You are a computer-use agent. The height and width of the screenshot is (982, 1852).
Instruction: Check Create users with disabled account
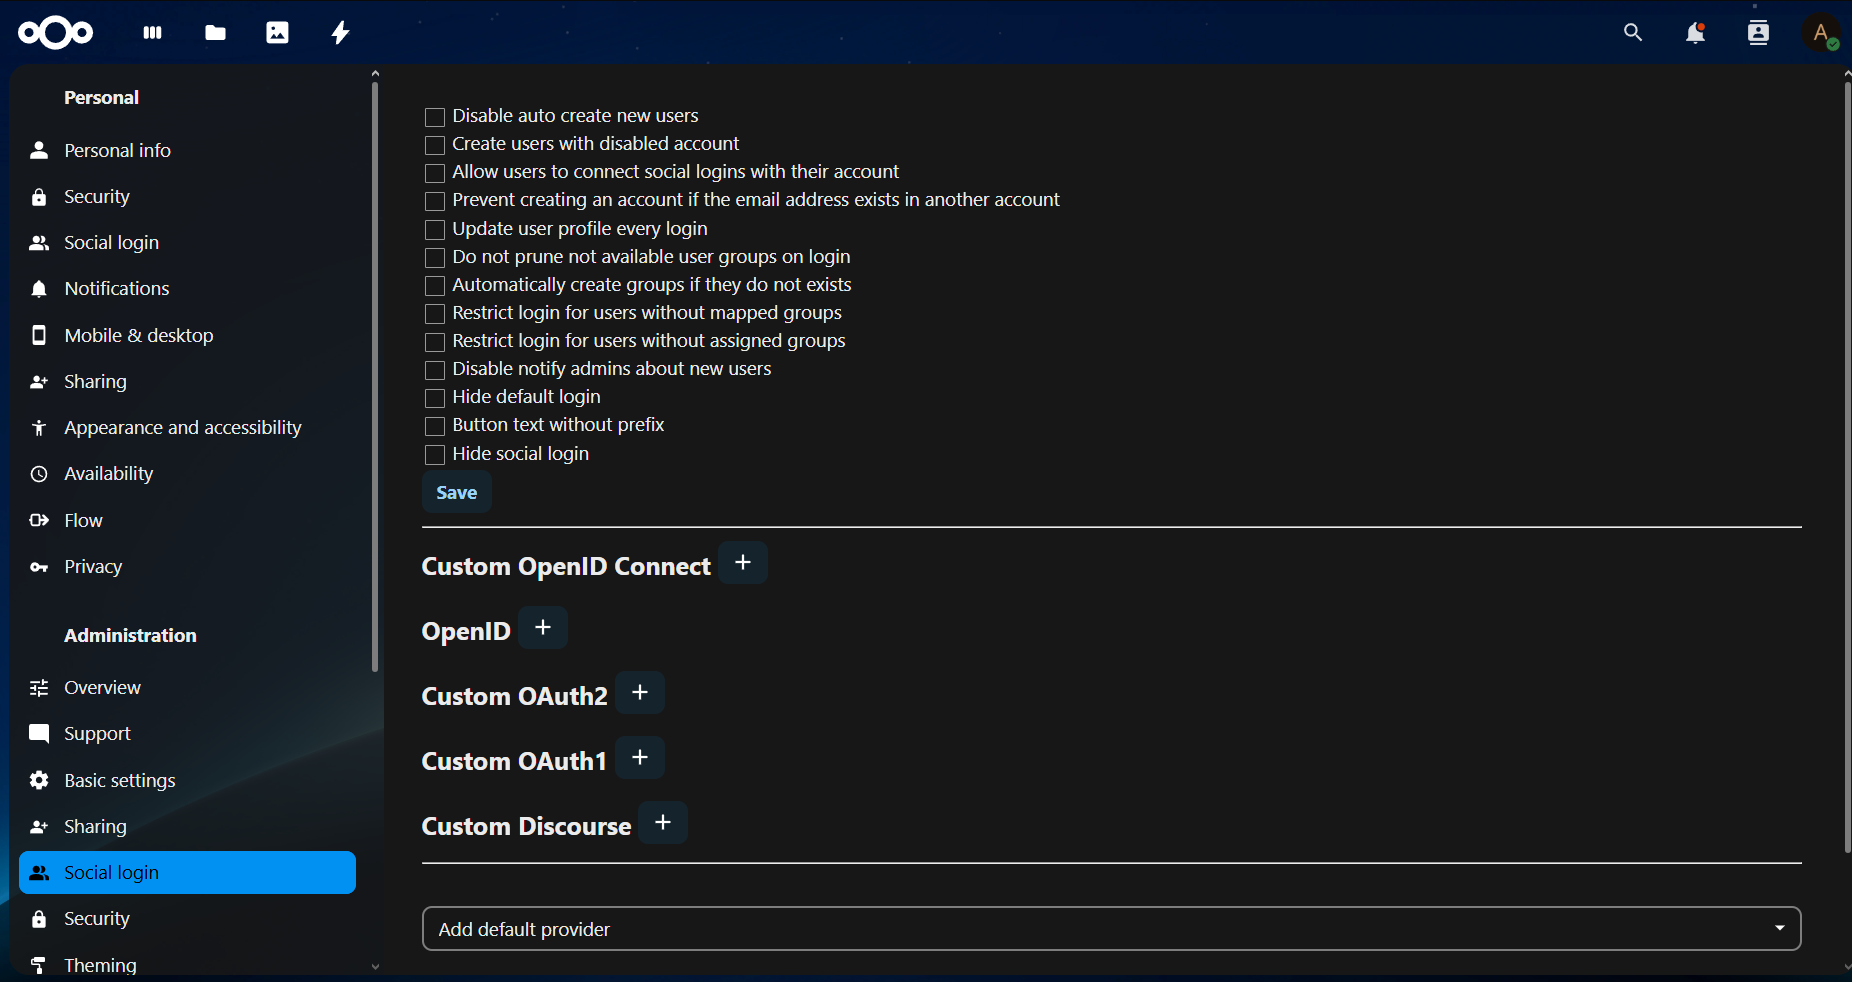(435, 145)
